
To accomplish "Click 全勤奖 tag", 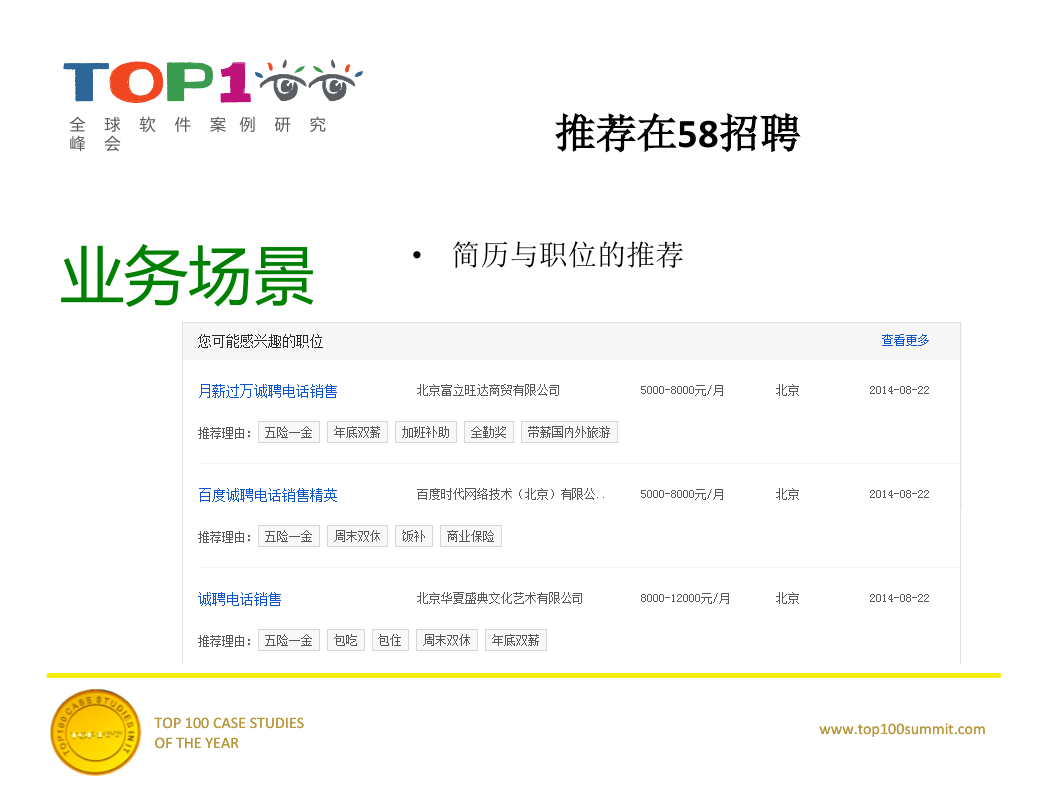I will 488,432.
